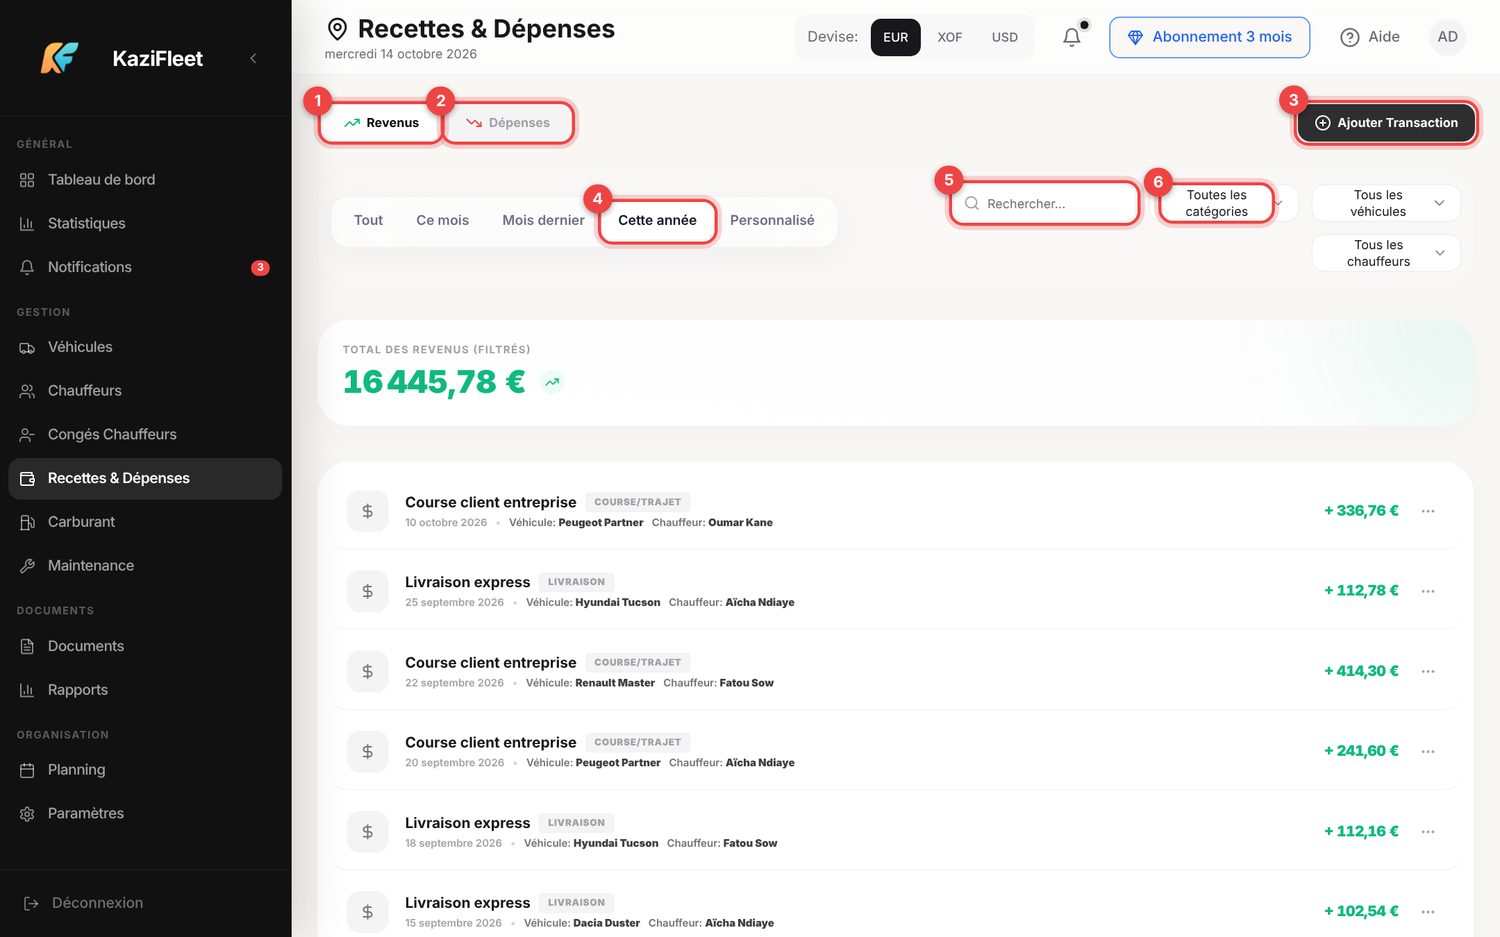Switch currency to USD

(1005, 37)
